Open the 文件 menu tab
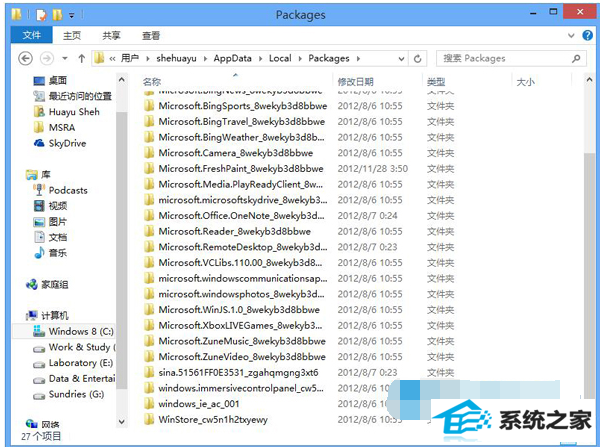This screenshot has width=600, height=447. coord(31,36)
